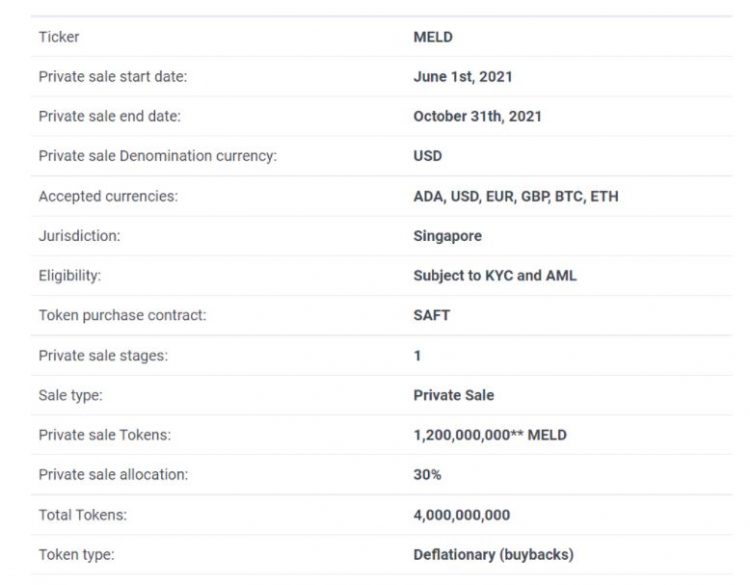Image resolution: width=750 pixels, height=585 pixels.
Task: Click the Deflationary (buybacks) token type
Action: tap(493, 554)
